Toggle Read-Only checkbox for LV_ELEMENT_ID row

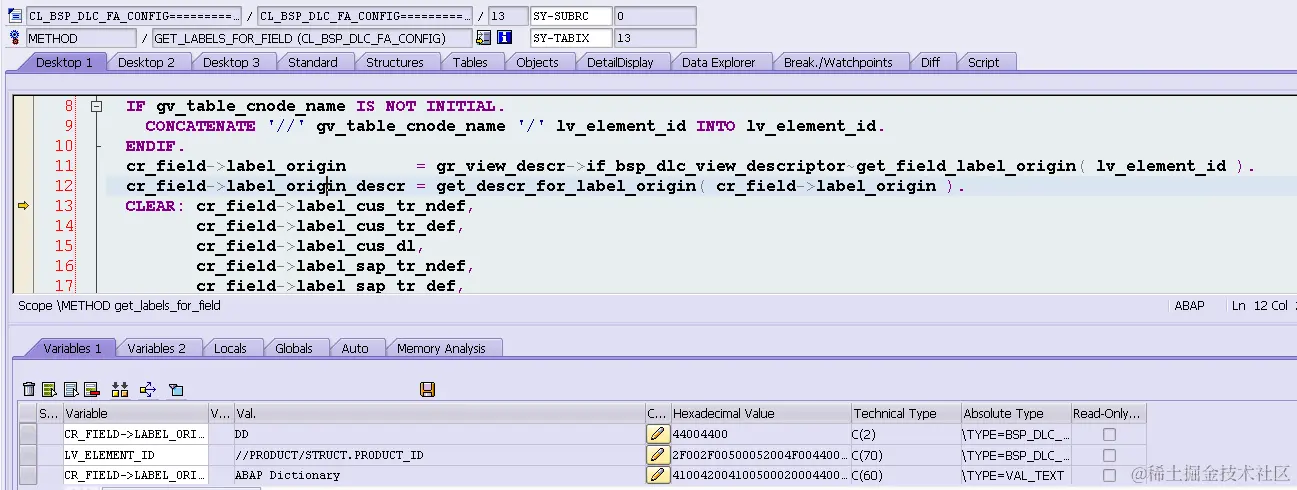[1109, 454]
